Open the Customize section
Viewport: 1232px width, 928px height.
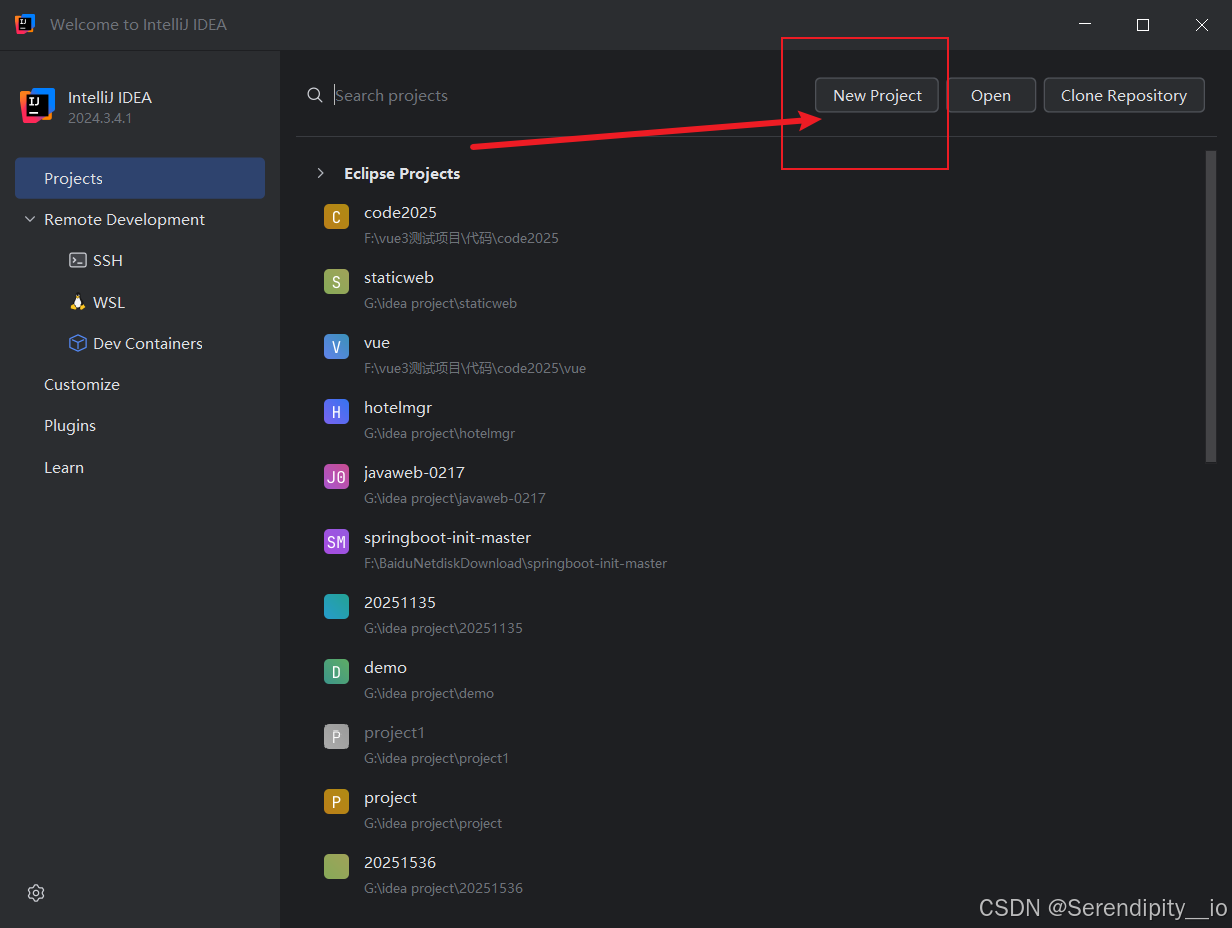pos(82,384)
